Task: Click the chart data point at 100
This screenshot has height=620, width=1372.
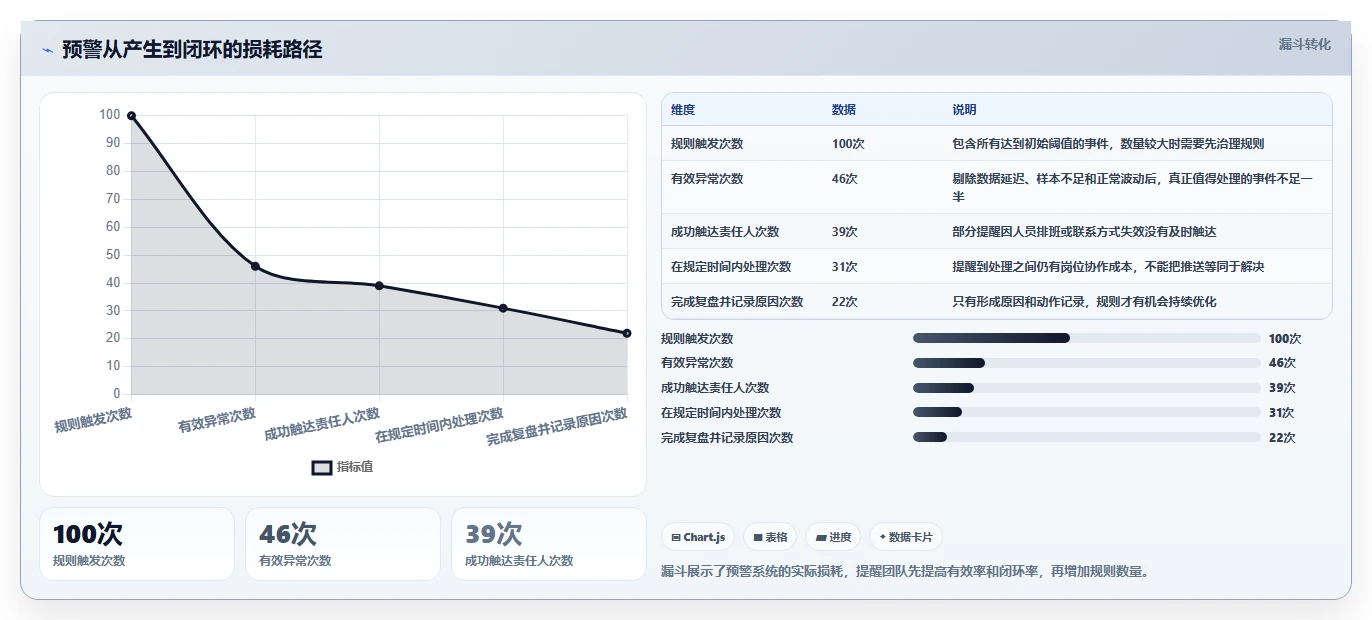Action: [x=131, y=116]
